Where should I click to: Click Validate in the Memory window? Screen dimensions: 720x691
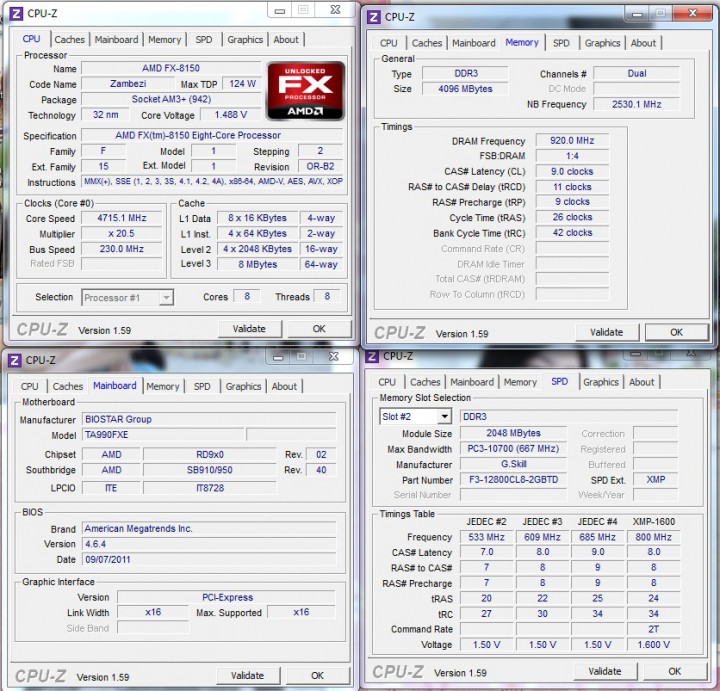pos(607,332)
